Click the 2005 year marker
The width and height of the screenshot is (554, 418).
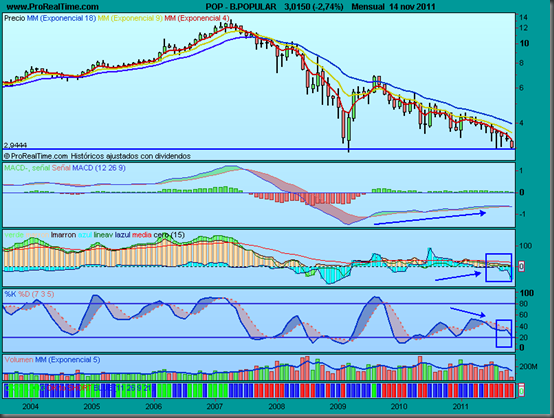(92, 406)
